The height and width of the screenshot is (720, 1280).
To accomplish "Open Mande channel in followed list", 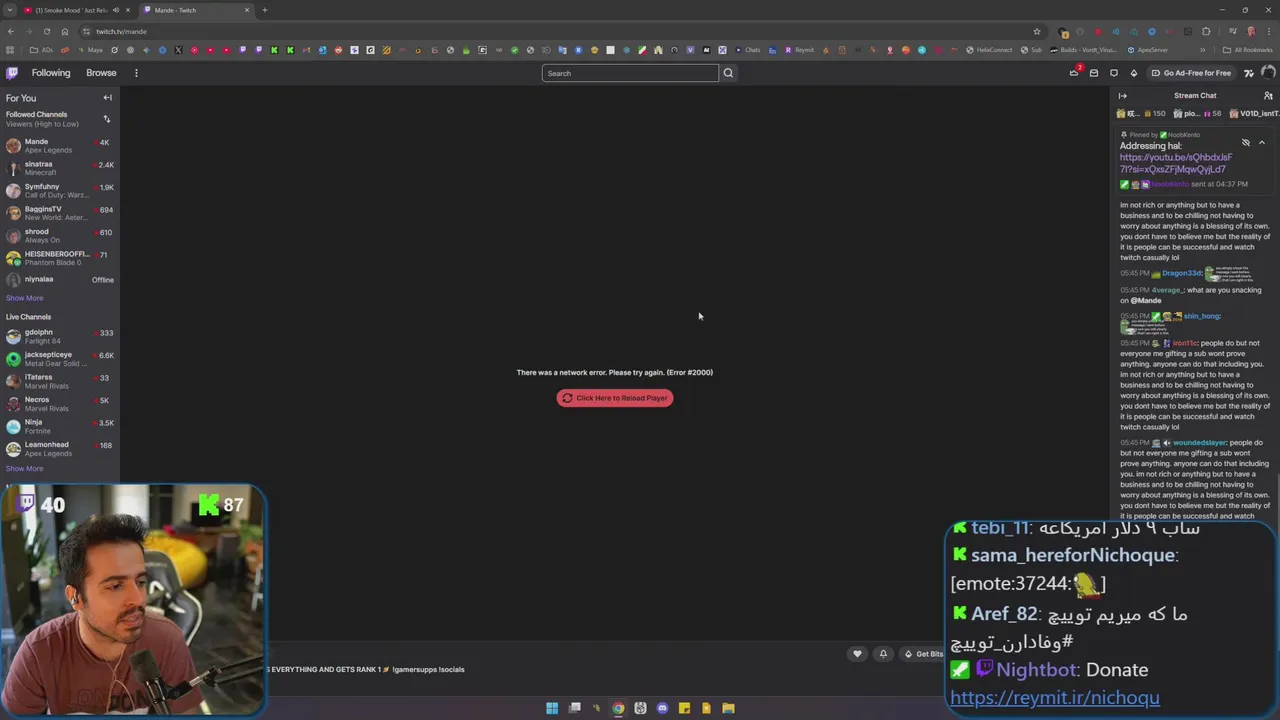I will click(60, 146).
